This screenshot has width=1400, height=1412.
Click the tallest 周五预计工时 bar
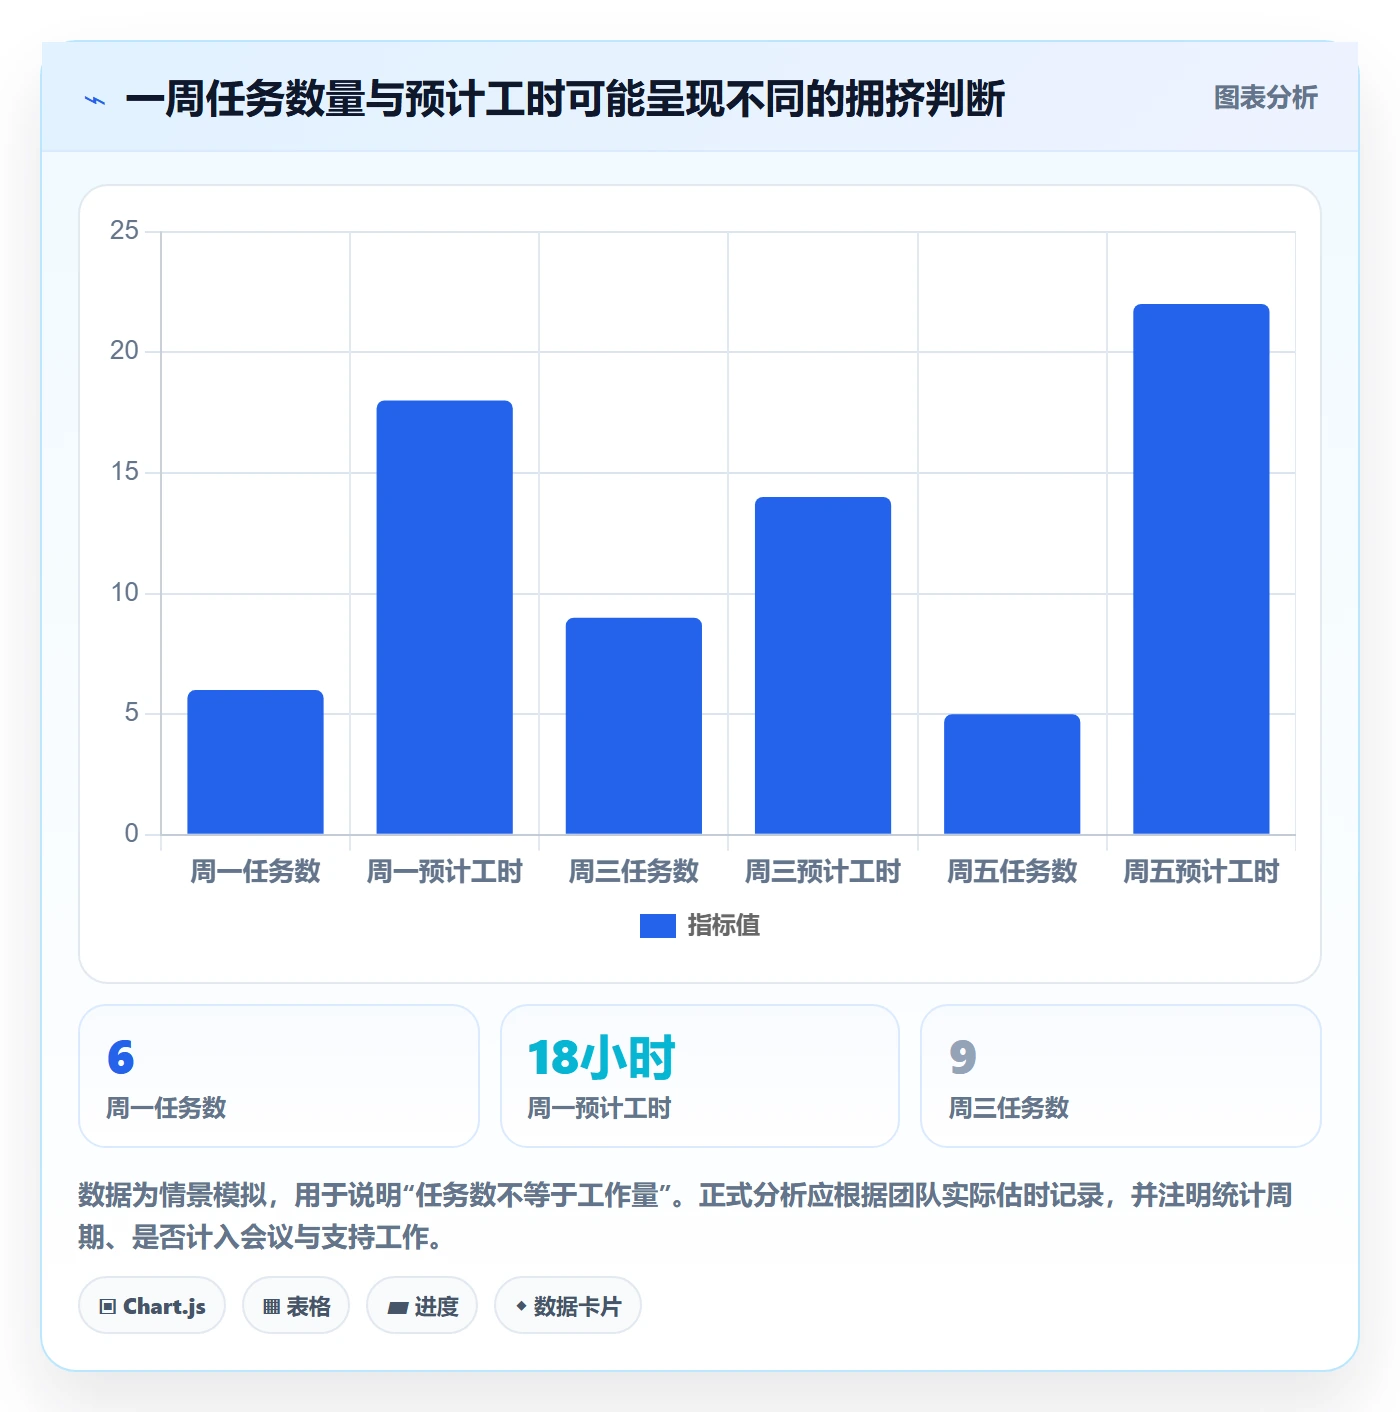point(1201,569)
